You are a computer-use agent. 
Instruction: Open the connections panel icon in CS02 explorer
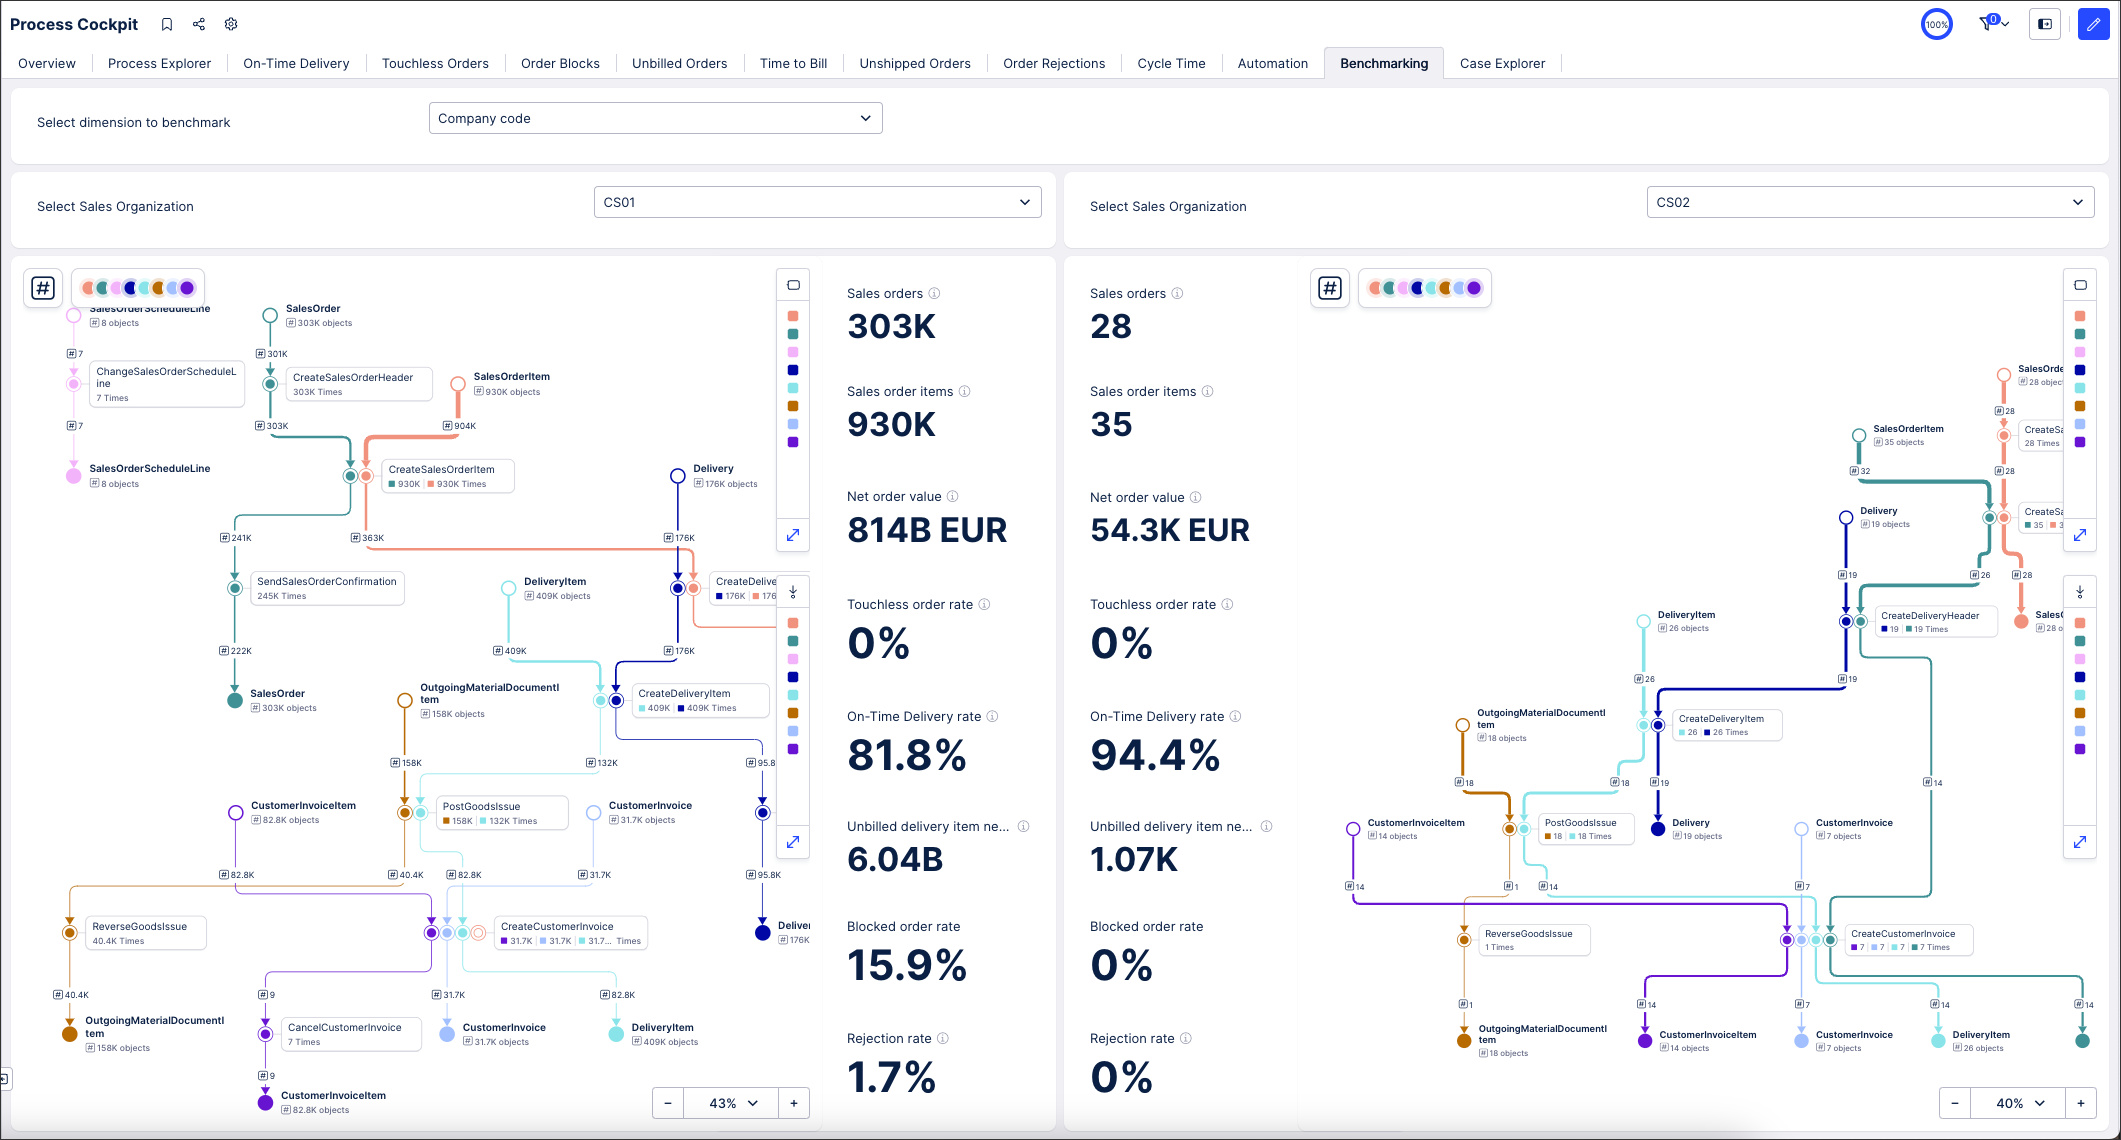2080,592
